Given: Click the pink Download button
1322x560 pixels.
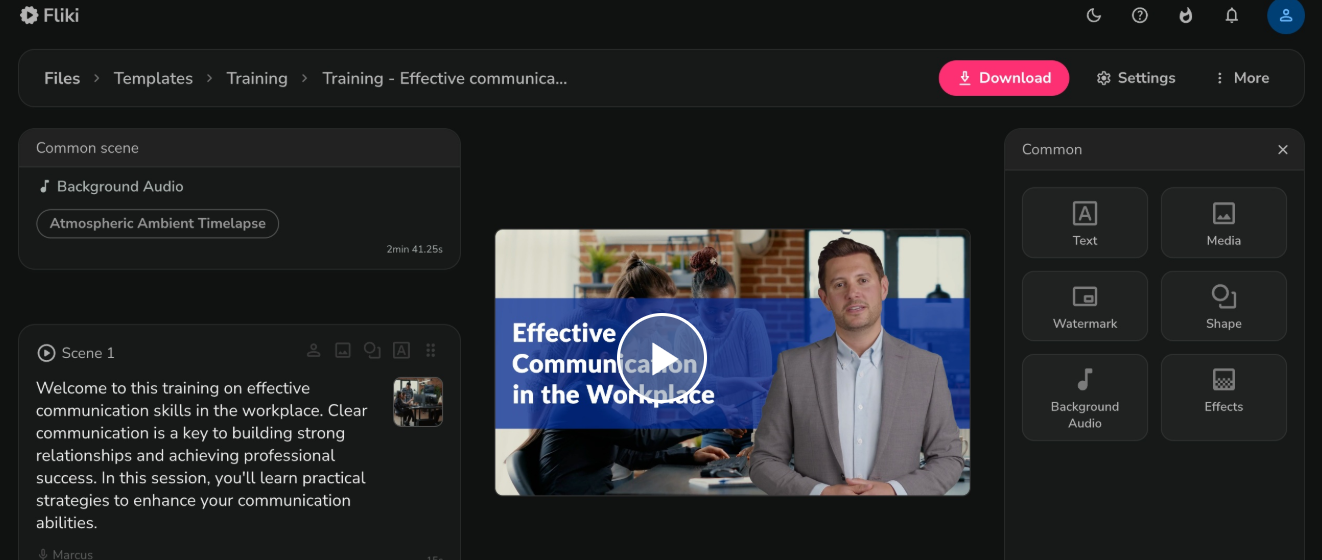Looking at the screenshot, I should (1004, 78).
